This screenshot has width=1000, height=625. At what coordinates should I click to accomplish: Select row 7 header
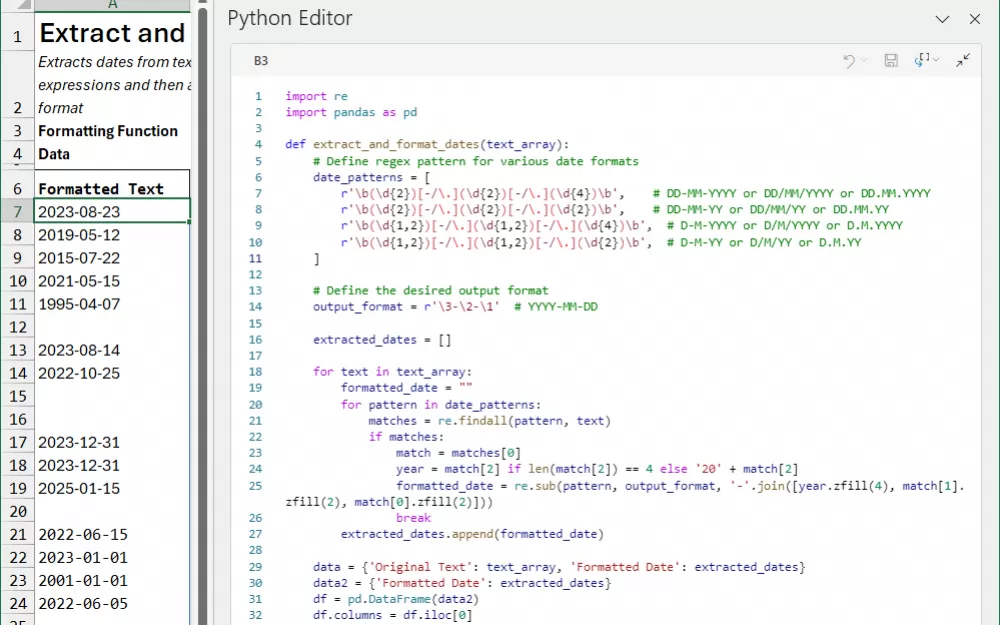coord(17,212)
